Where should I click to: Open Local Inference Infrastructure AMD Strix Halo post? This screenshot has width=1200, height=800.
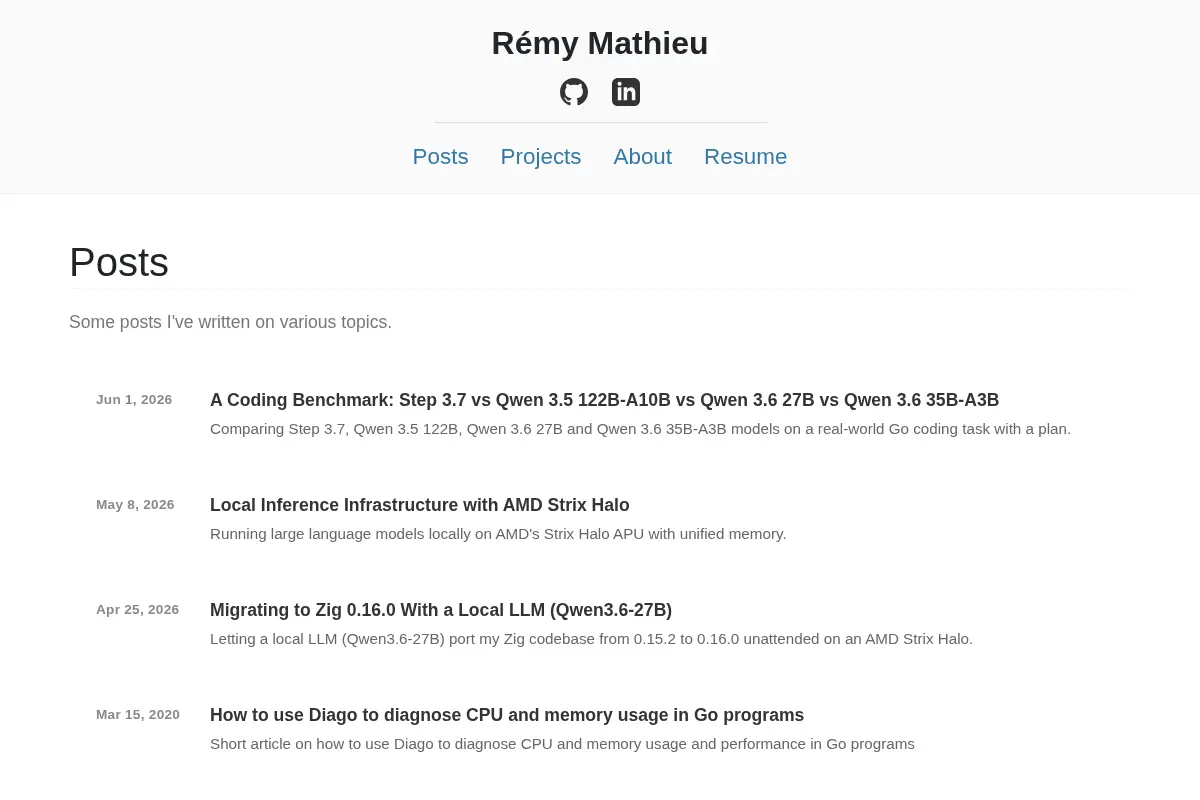tap(420, 505)
